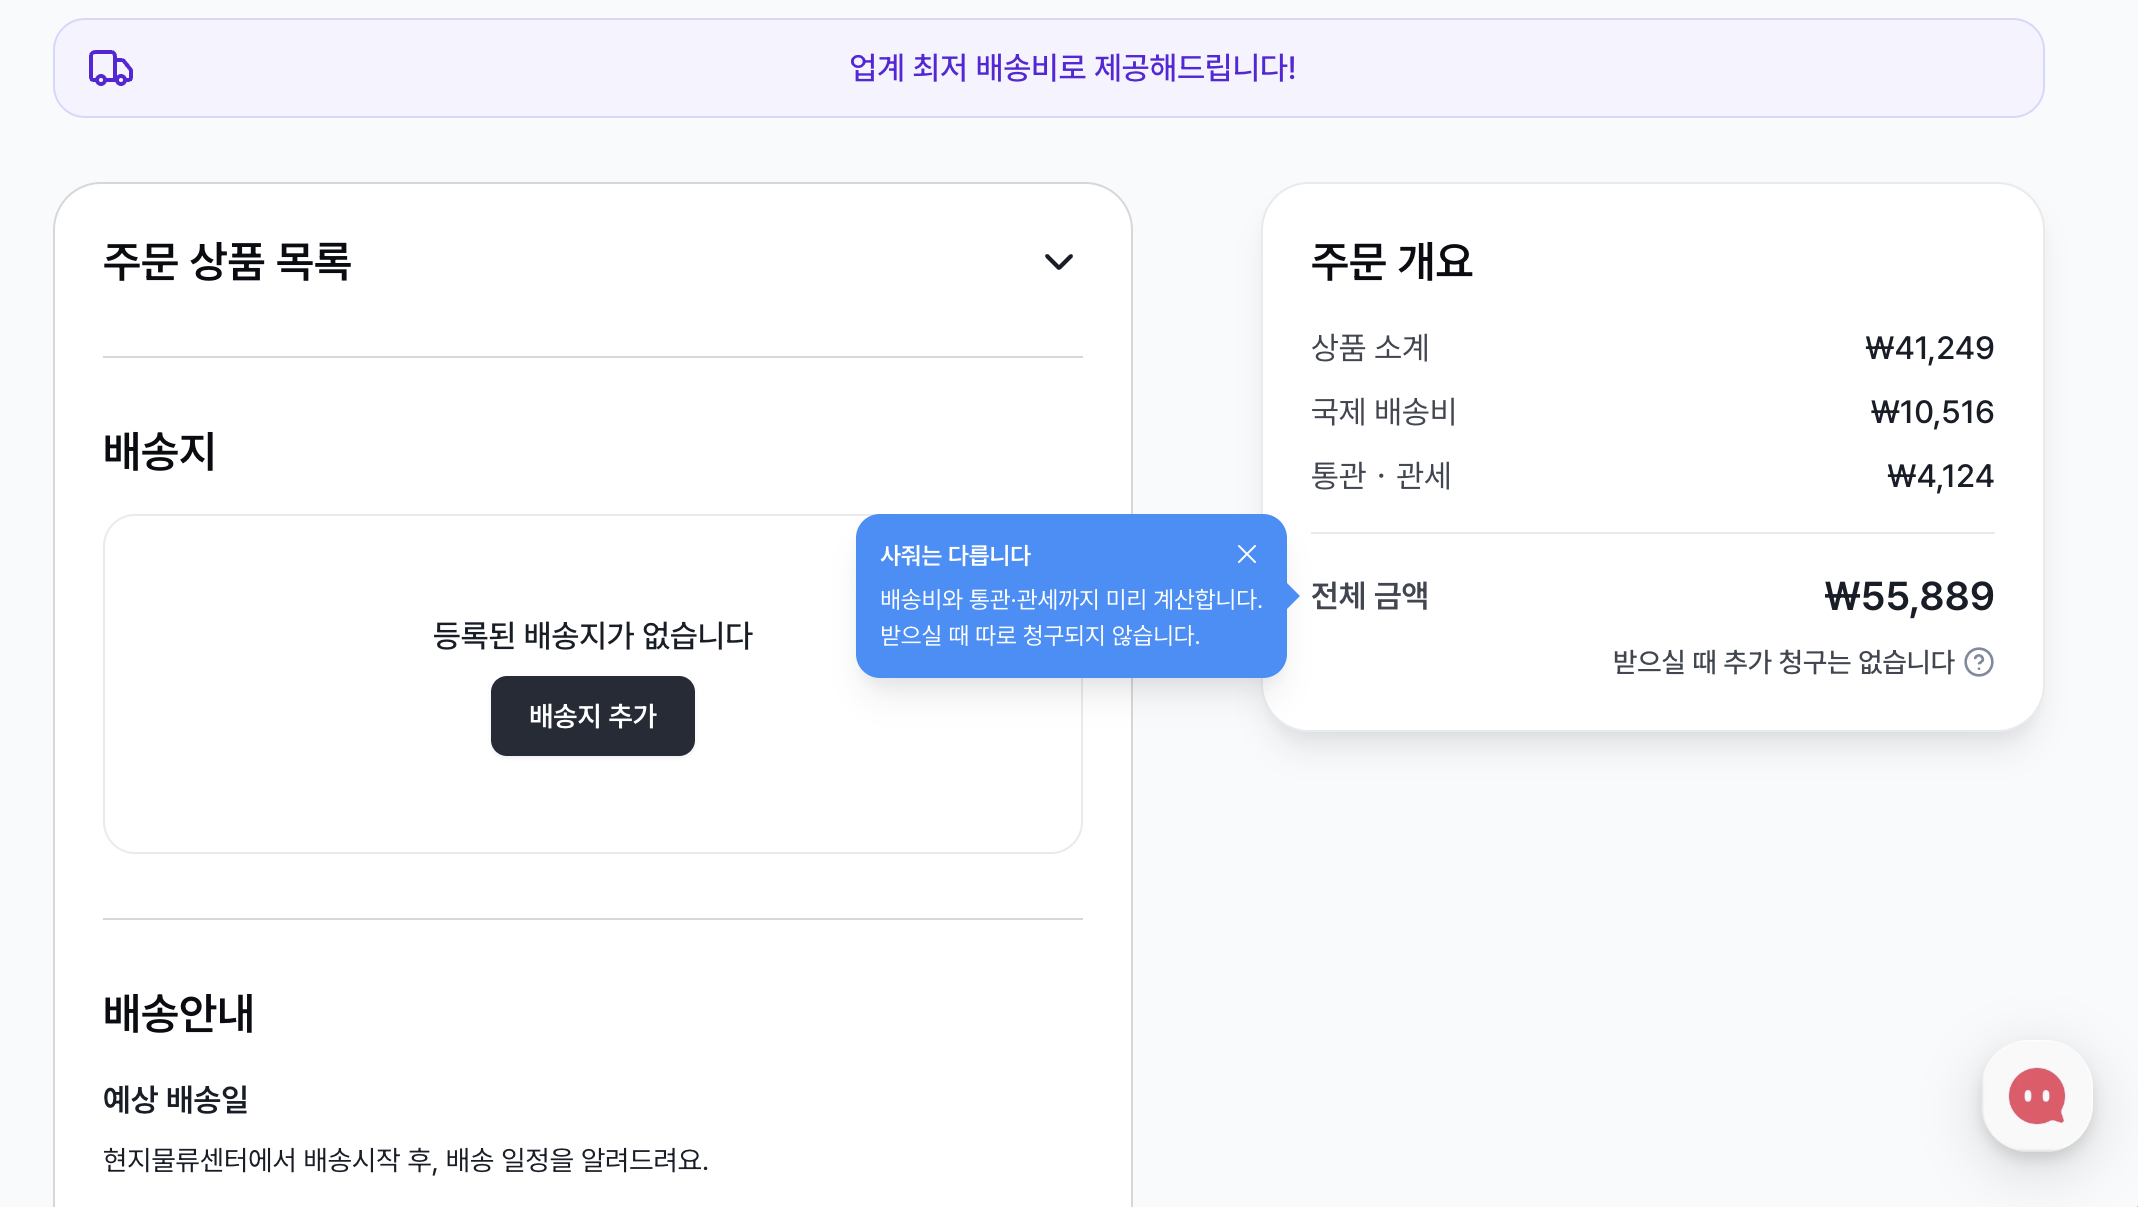Close the 사줘는 다릅니다 tooltip

tap(1246, 554)
